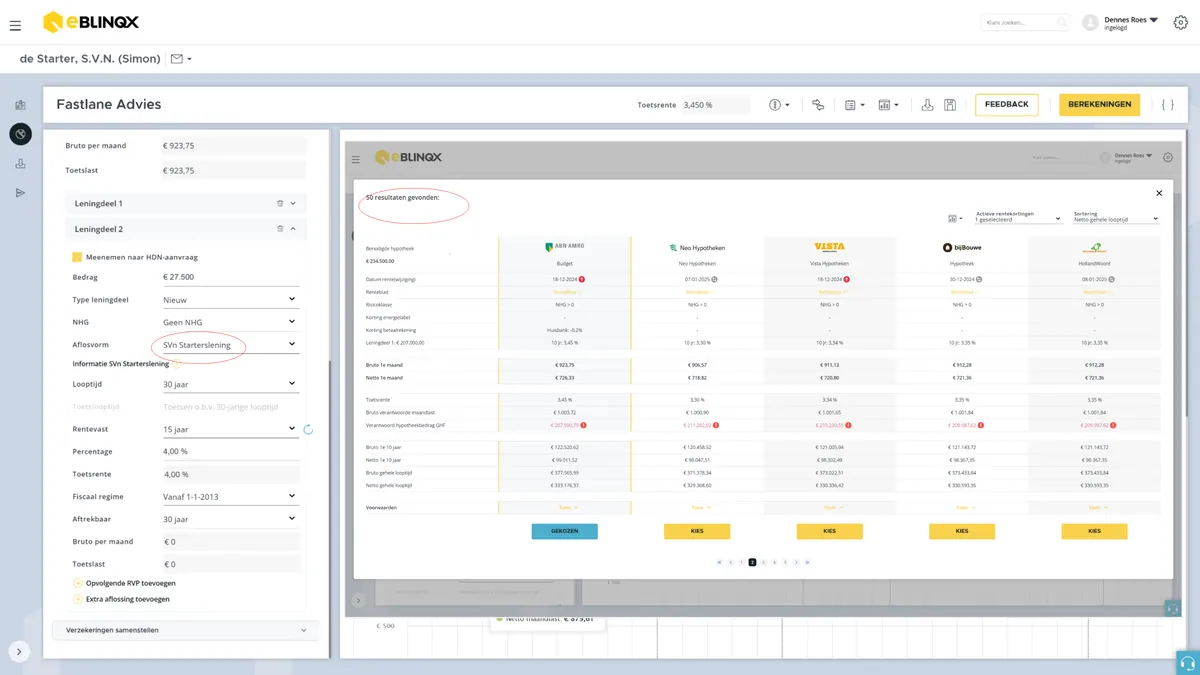
Task: Open the Type leningdeel dropdown
Action: [229, 299]
